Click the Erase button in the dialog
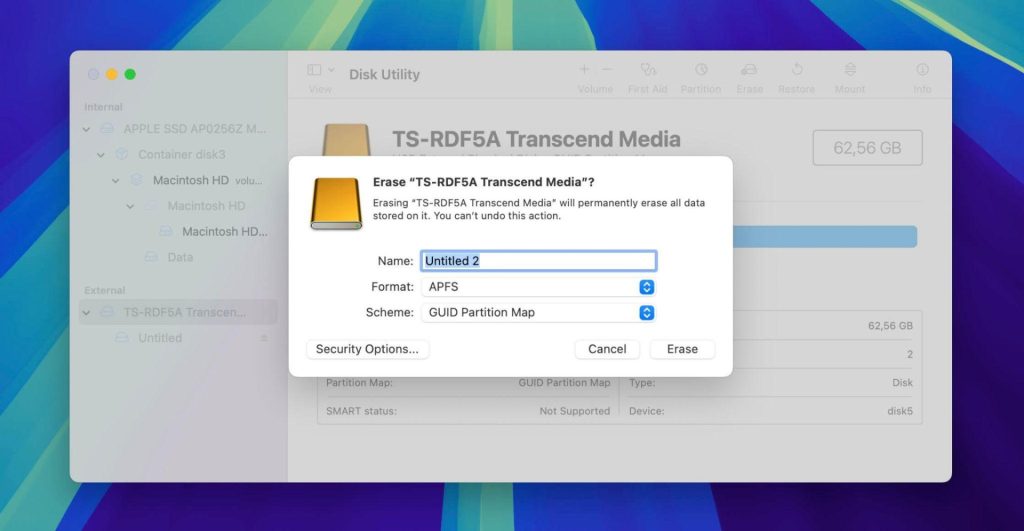The width and height of the screenshot is (1024, 531). [x=682, y=349]
